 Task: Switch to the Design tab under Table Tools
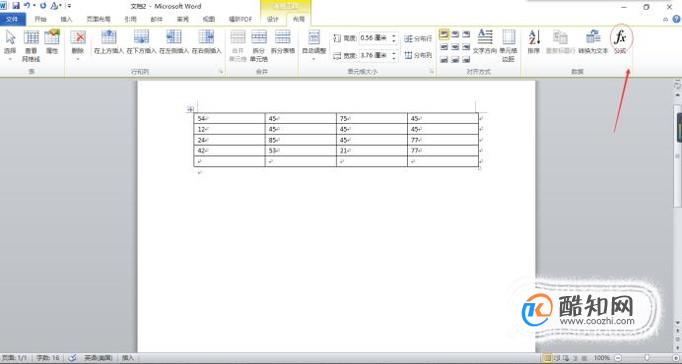click(x=273, y=19)
